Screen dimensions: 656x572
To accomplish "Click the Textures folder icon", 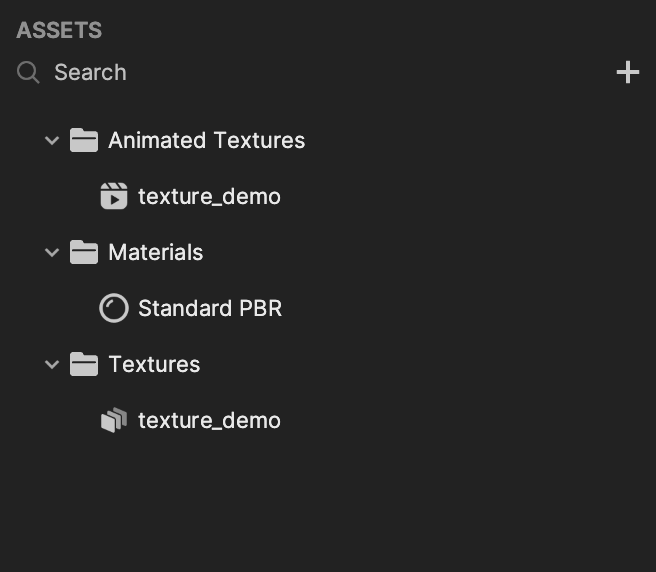I will [84, 364].
